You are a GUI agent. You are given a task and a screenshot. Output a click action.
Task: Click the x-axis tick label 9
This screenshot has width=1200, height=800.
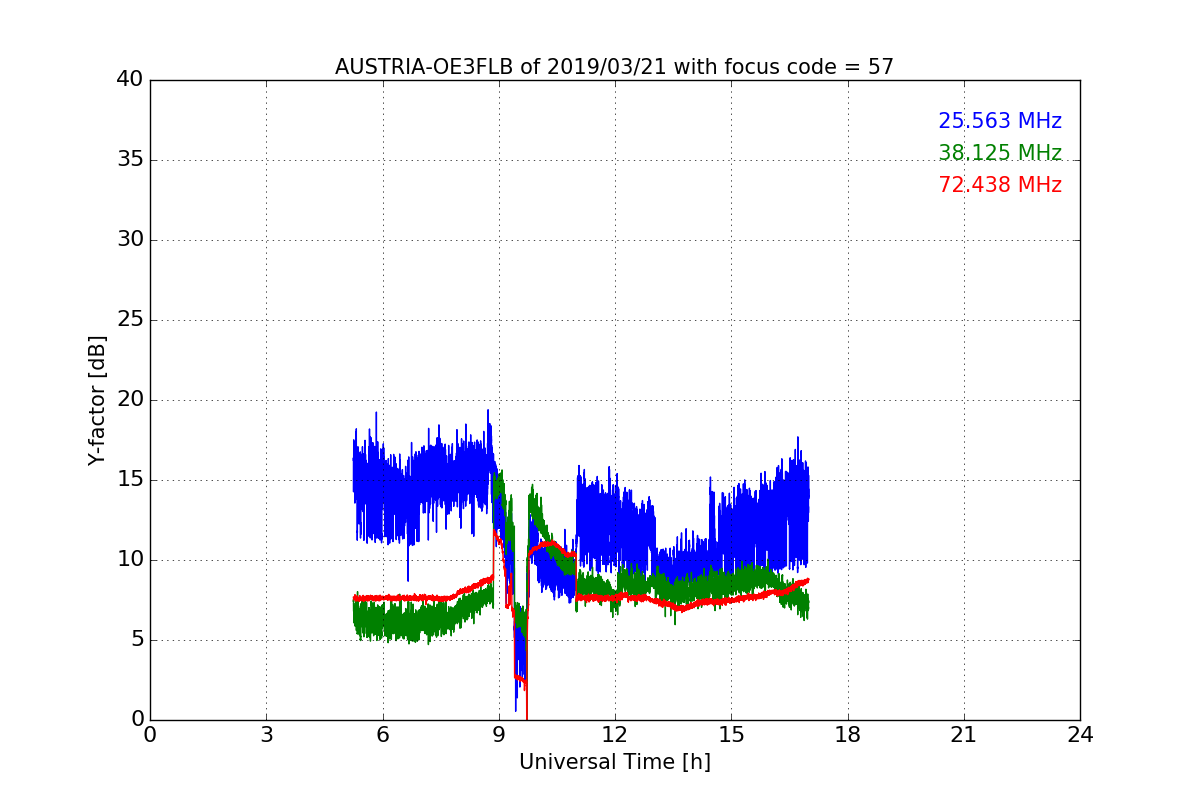[x=499, y=735]
